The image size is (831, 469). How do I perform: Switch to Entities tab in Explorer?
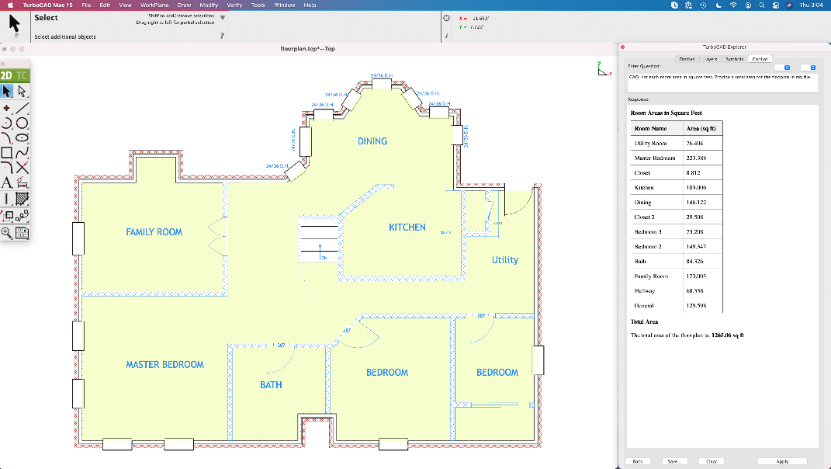click(x=687, y=59)
